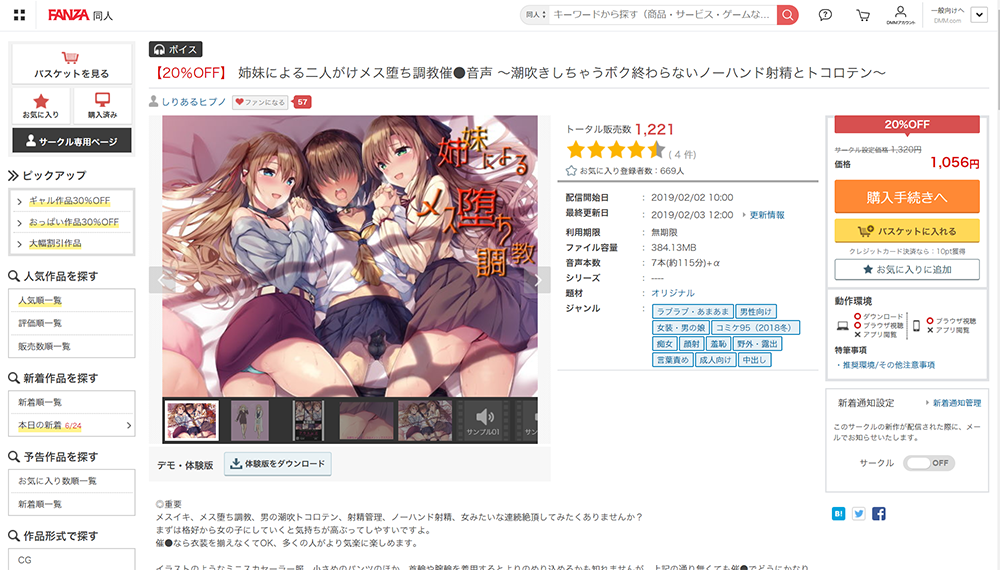Open genre tag 痴女

[665, 344]
